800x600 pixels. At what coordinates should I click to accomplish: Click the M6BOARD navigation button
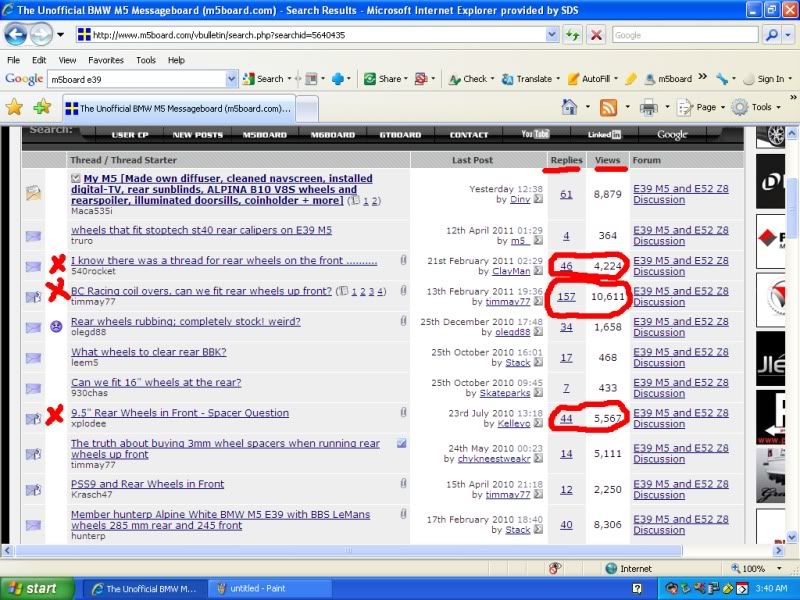pyautogui.click(x=333, y=135)
